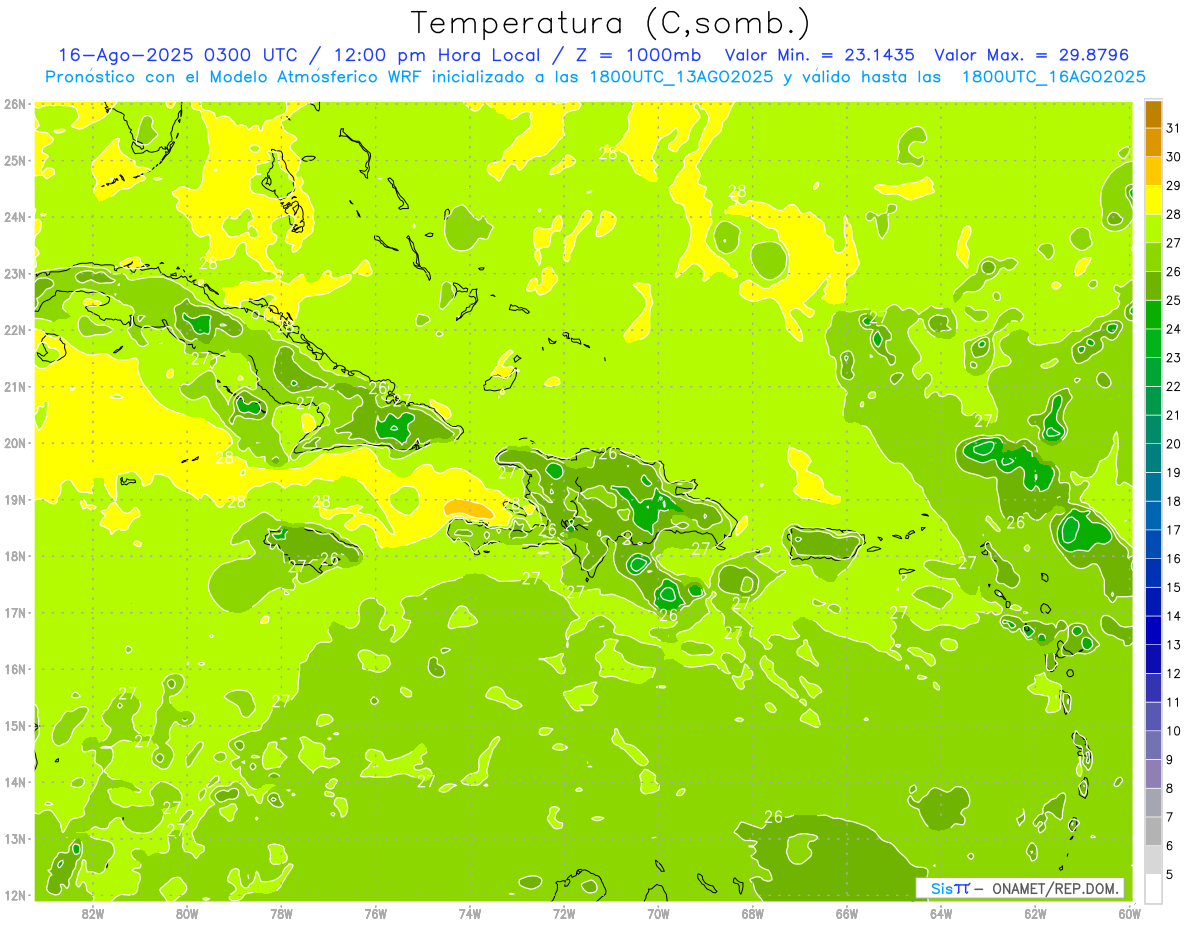Click the 76W longitude axis label
The width and height of the screenshot is (1200, 927).
[x=375, y=913]
